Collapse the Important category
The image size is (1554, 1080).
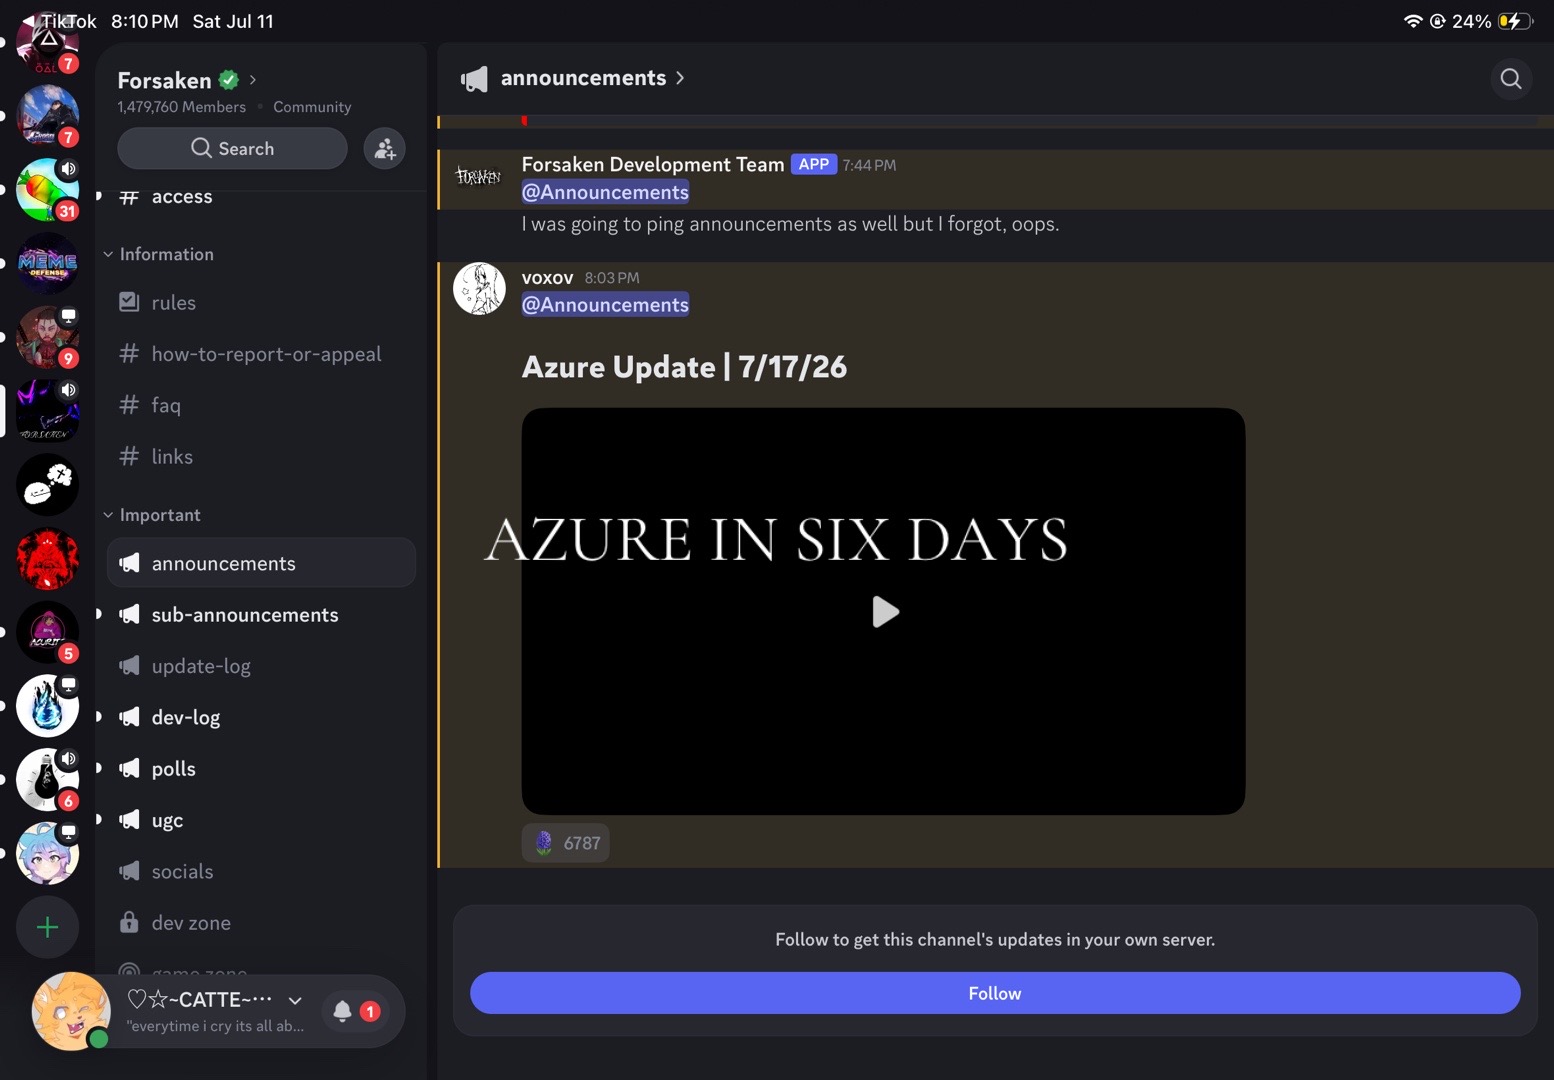click(x=152, y=515)
